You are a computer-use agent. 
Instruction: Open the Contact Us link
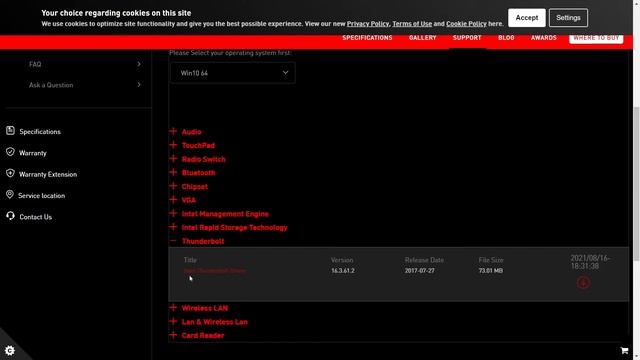click(36, 217)
